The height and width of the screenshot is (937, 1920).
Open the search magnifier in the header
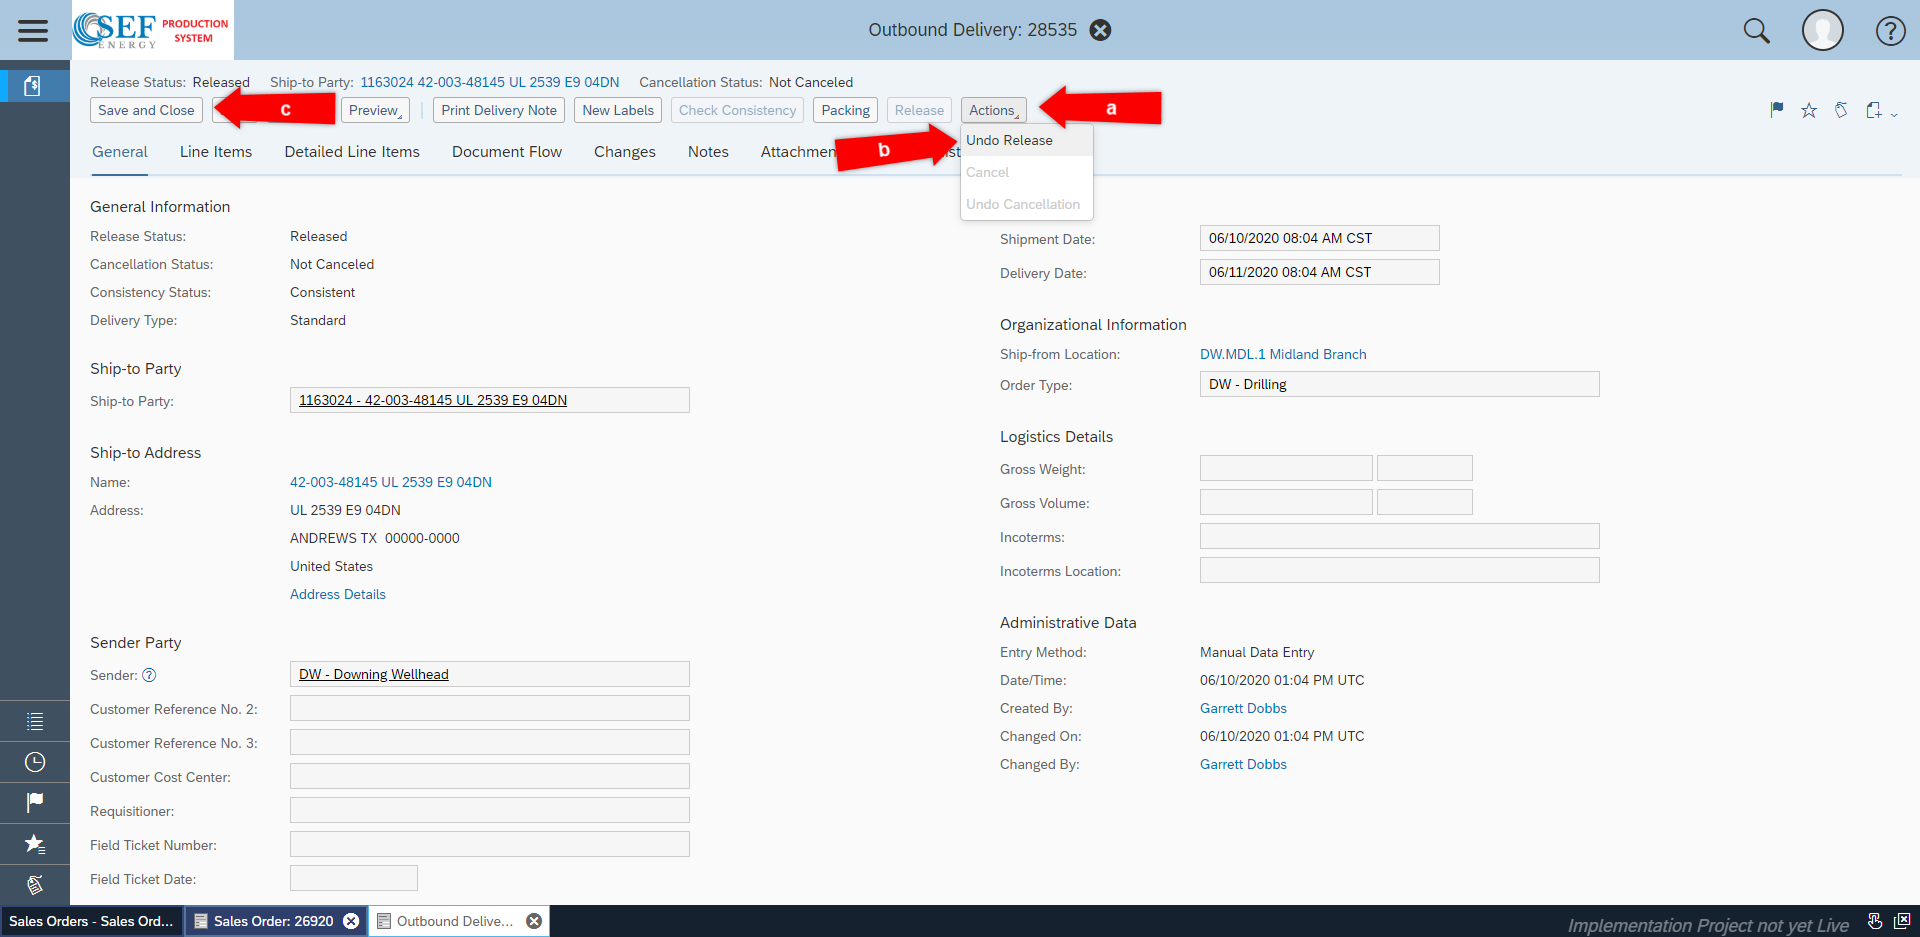1757,31
